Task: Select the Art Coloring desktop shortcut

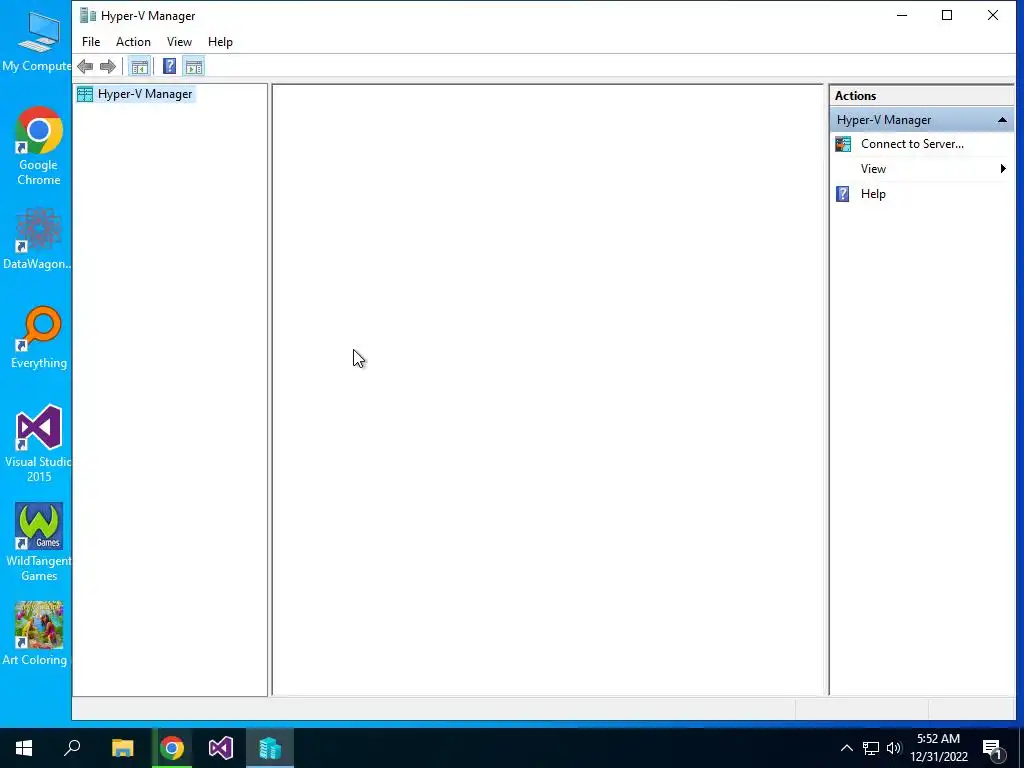Action: (35, 633)
